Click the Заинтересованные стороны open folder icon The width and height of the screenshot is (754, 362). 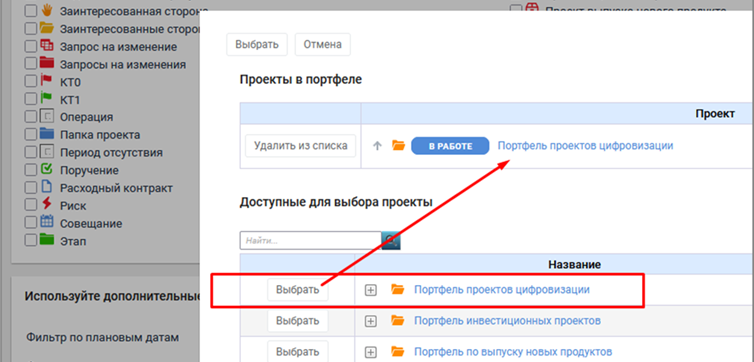click(47, 28)
